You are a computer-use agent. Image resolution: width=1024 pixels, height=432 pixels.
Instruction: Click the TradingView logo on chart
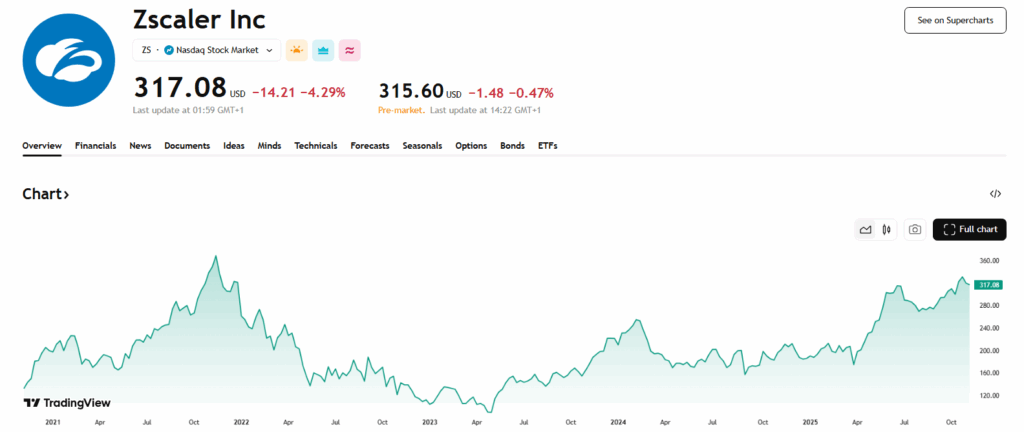[67, 403]
